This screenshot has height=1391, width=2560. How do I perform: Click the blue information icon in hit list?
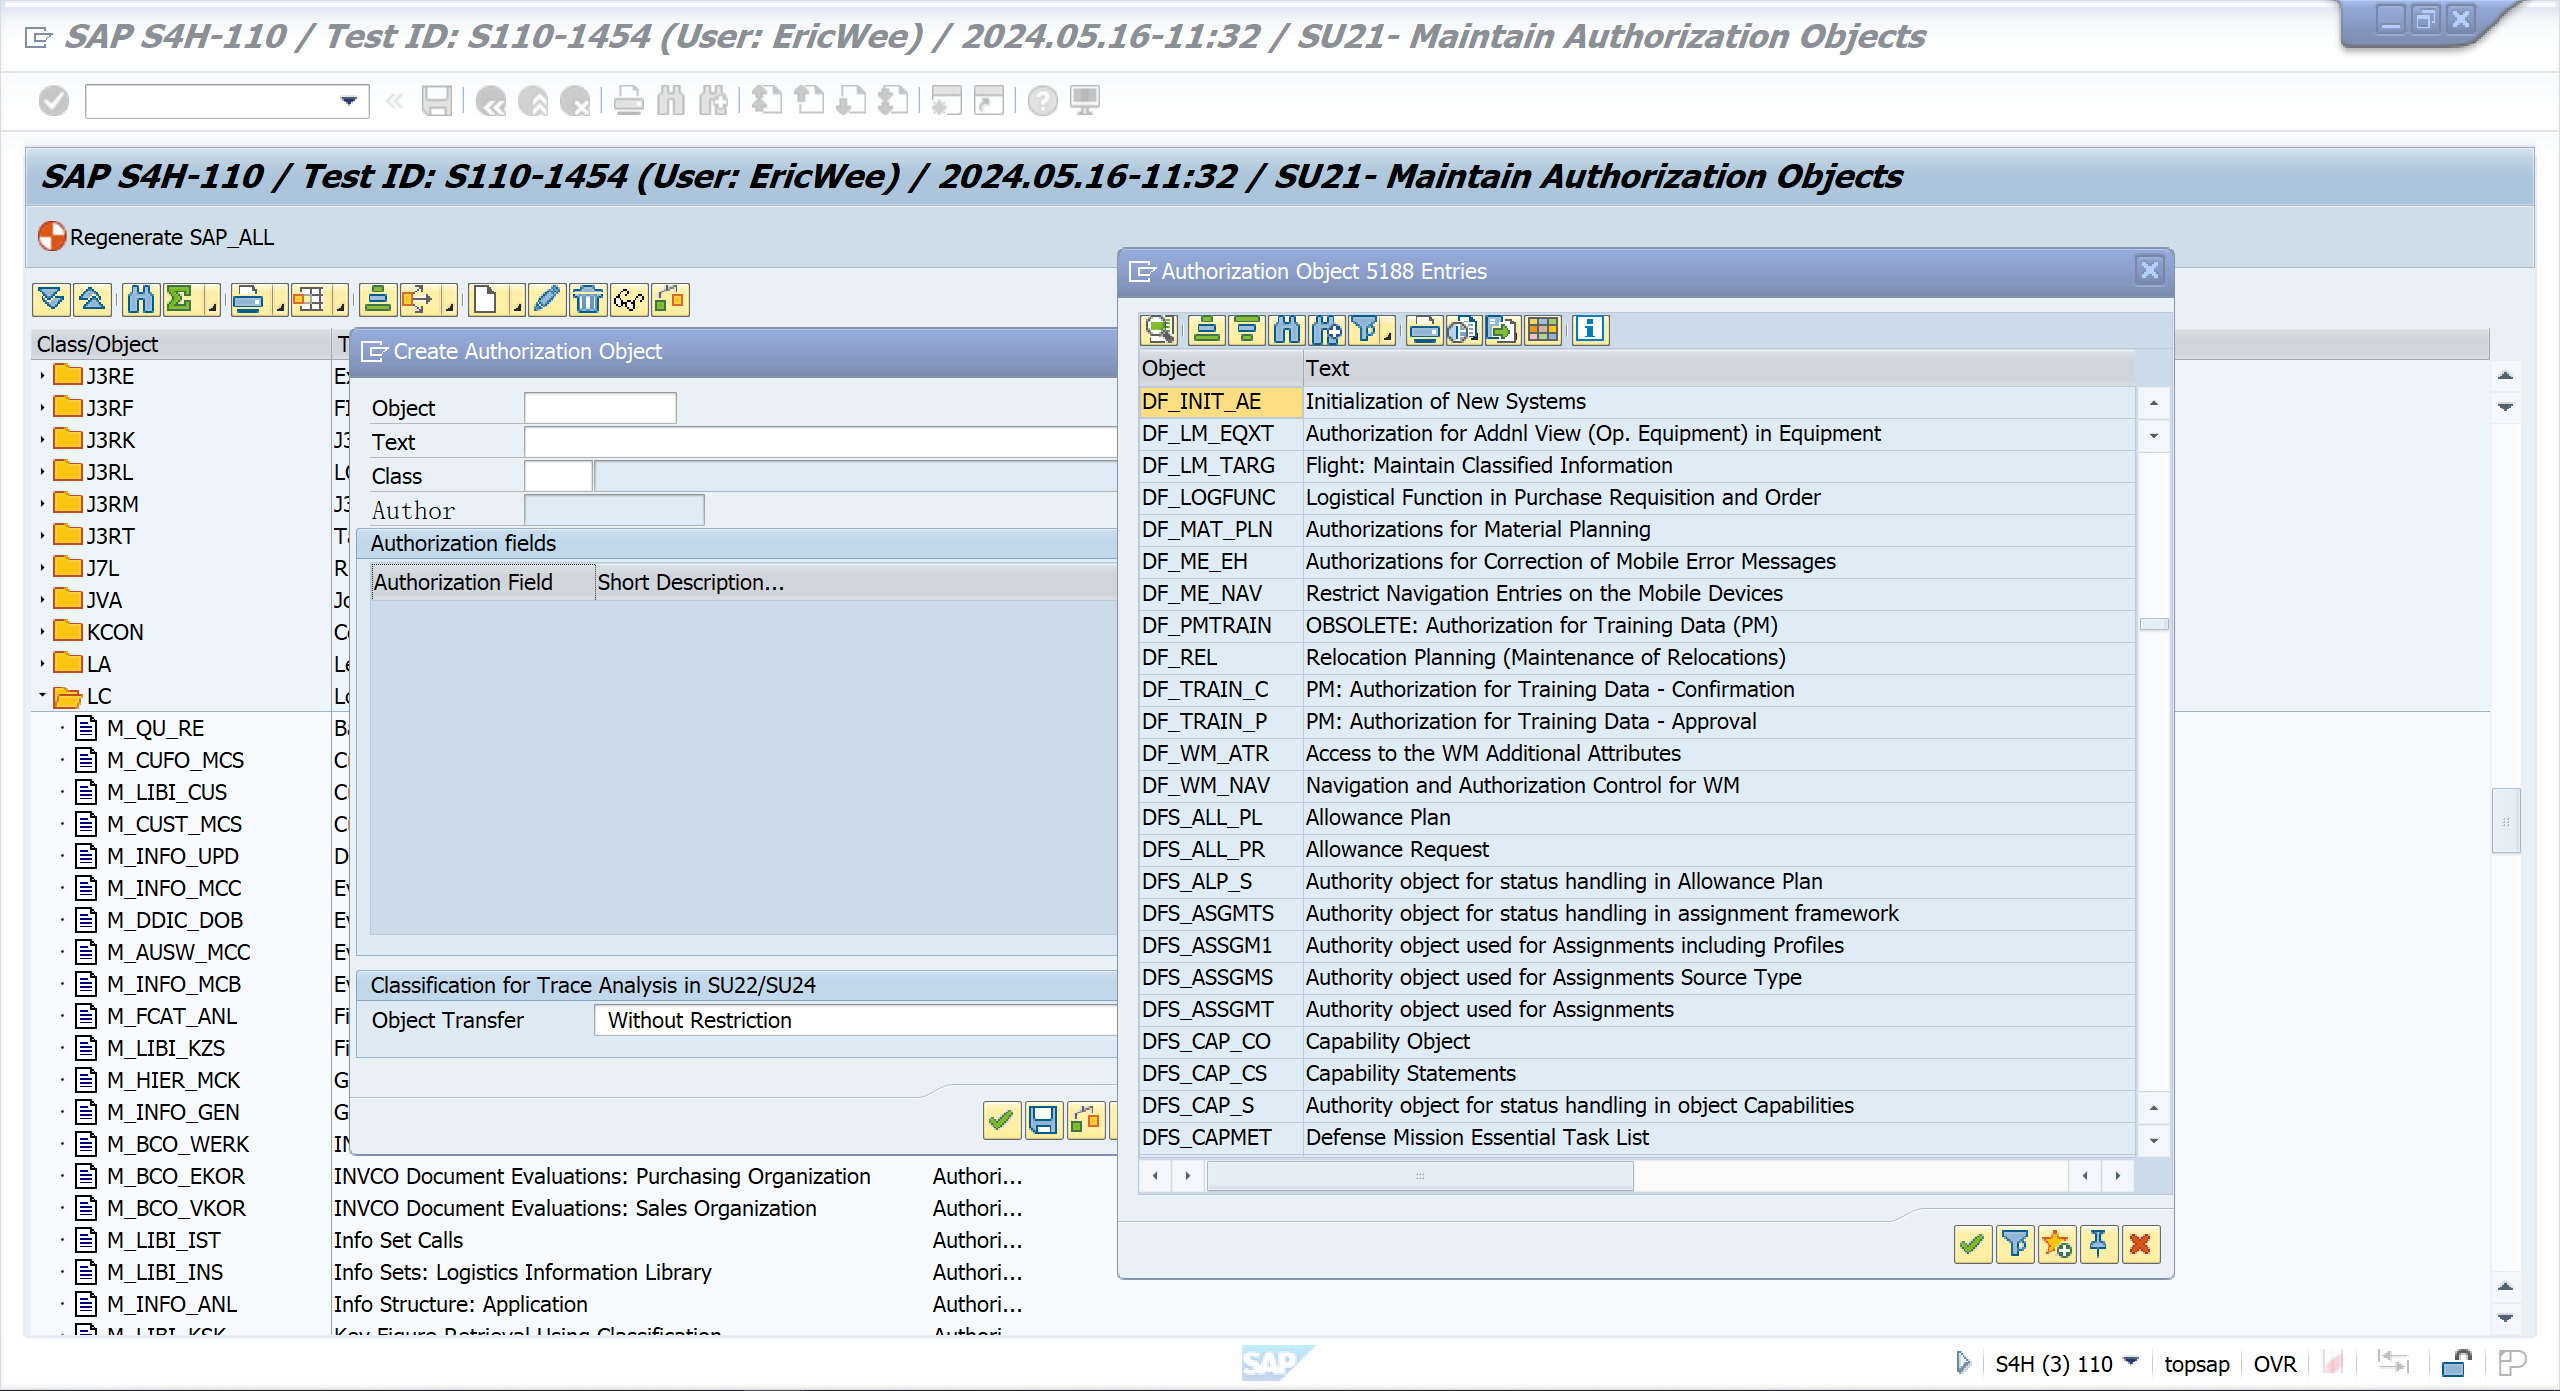[x=1590, y=329]
